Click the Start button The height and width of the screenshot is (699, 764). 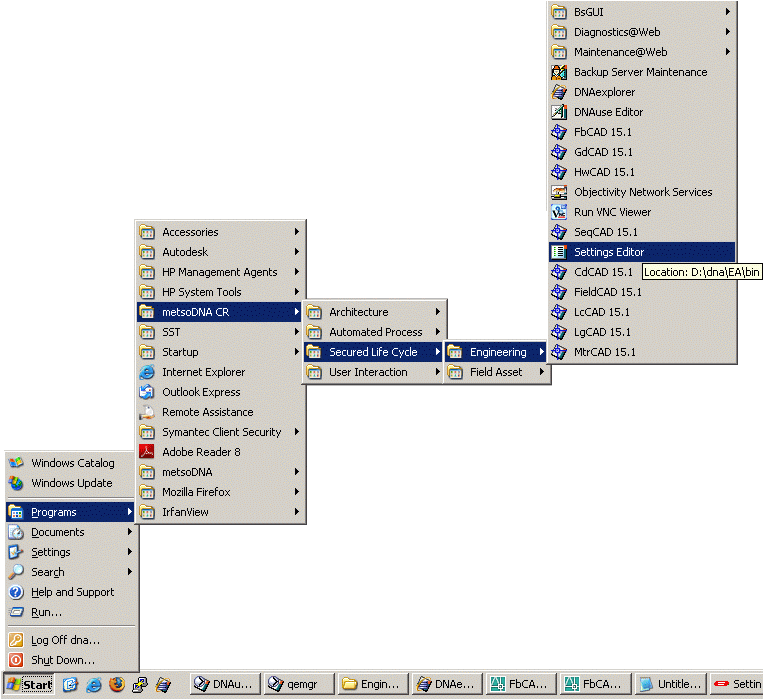tap(29, 684)
